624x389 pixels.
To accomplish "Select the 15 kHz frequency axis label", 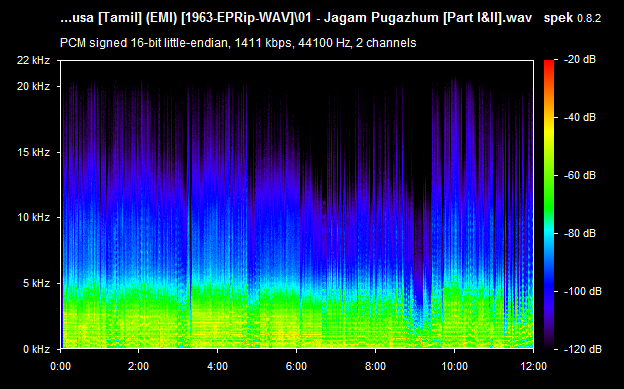I will [33, 152].
